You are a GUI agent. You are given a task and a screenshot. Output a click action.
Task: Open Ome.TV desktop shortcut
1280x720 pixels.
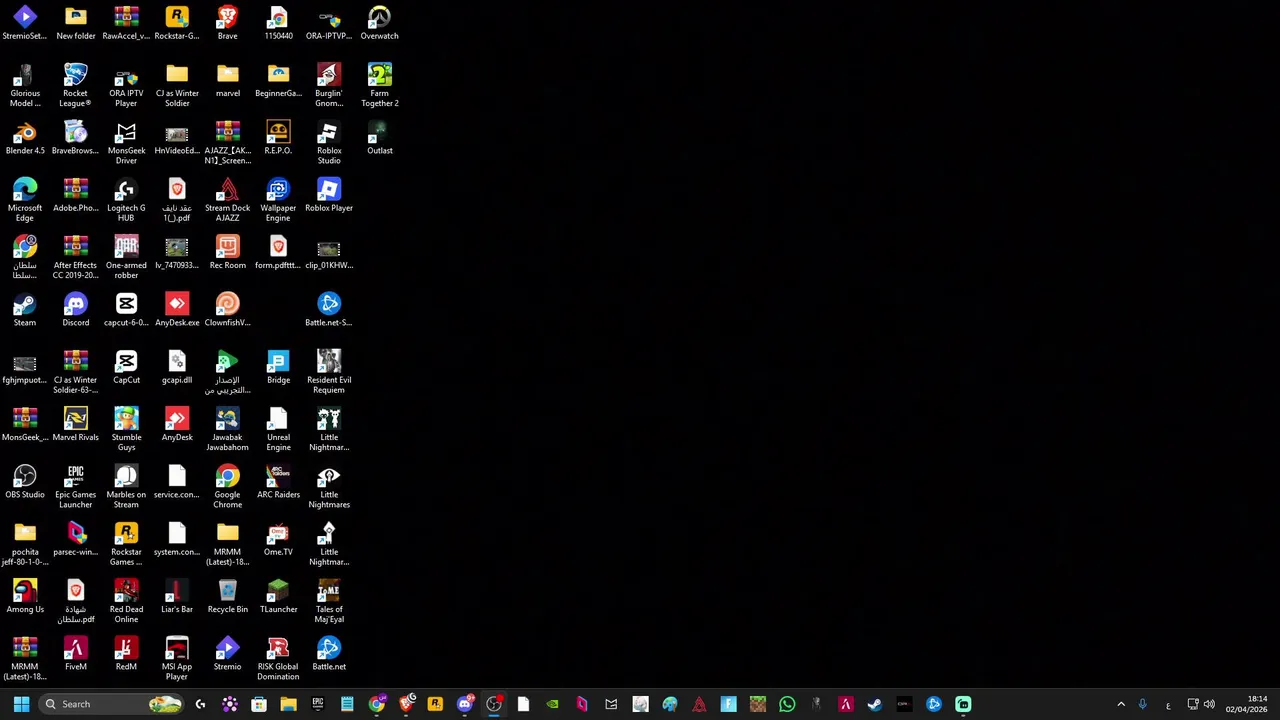[278, 540]
